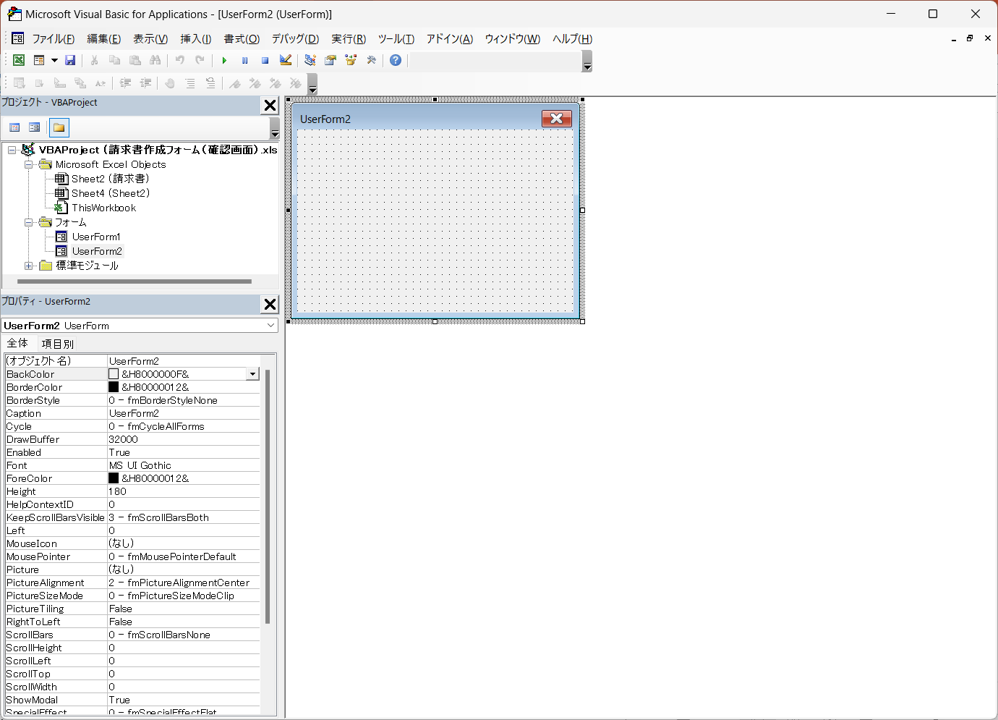Click the BackColor color swatch
The image size is (998, 720).
(114, 374)
